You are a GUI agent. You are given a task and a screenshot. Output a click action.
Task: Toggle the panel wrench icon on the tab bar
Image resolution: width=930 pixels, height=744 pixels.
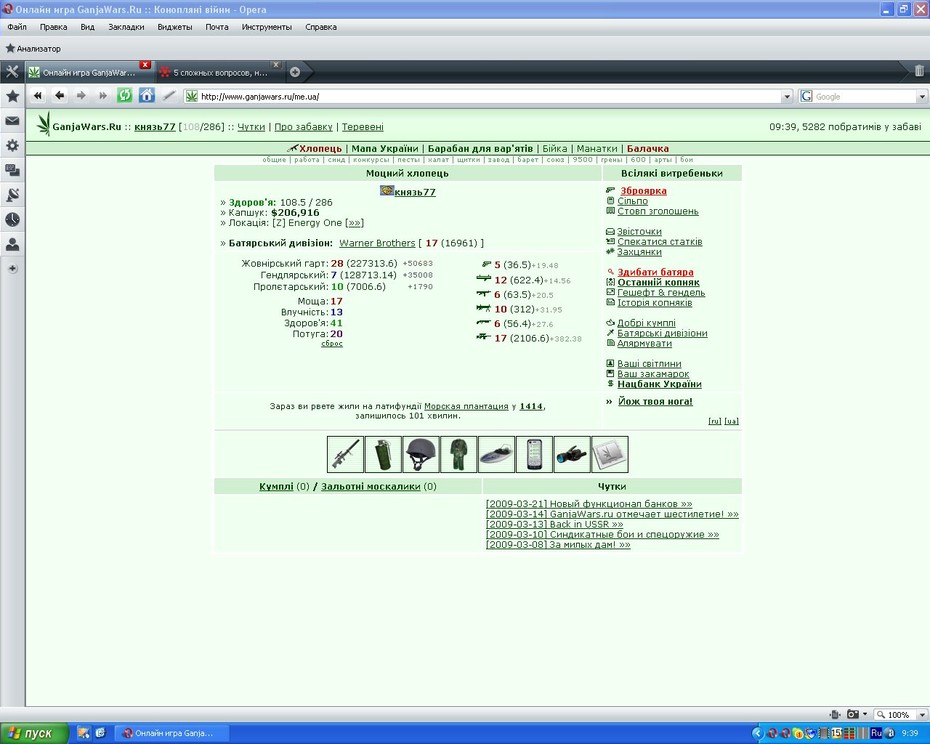(x=12, y=72)
